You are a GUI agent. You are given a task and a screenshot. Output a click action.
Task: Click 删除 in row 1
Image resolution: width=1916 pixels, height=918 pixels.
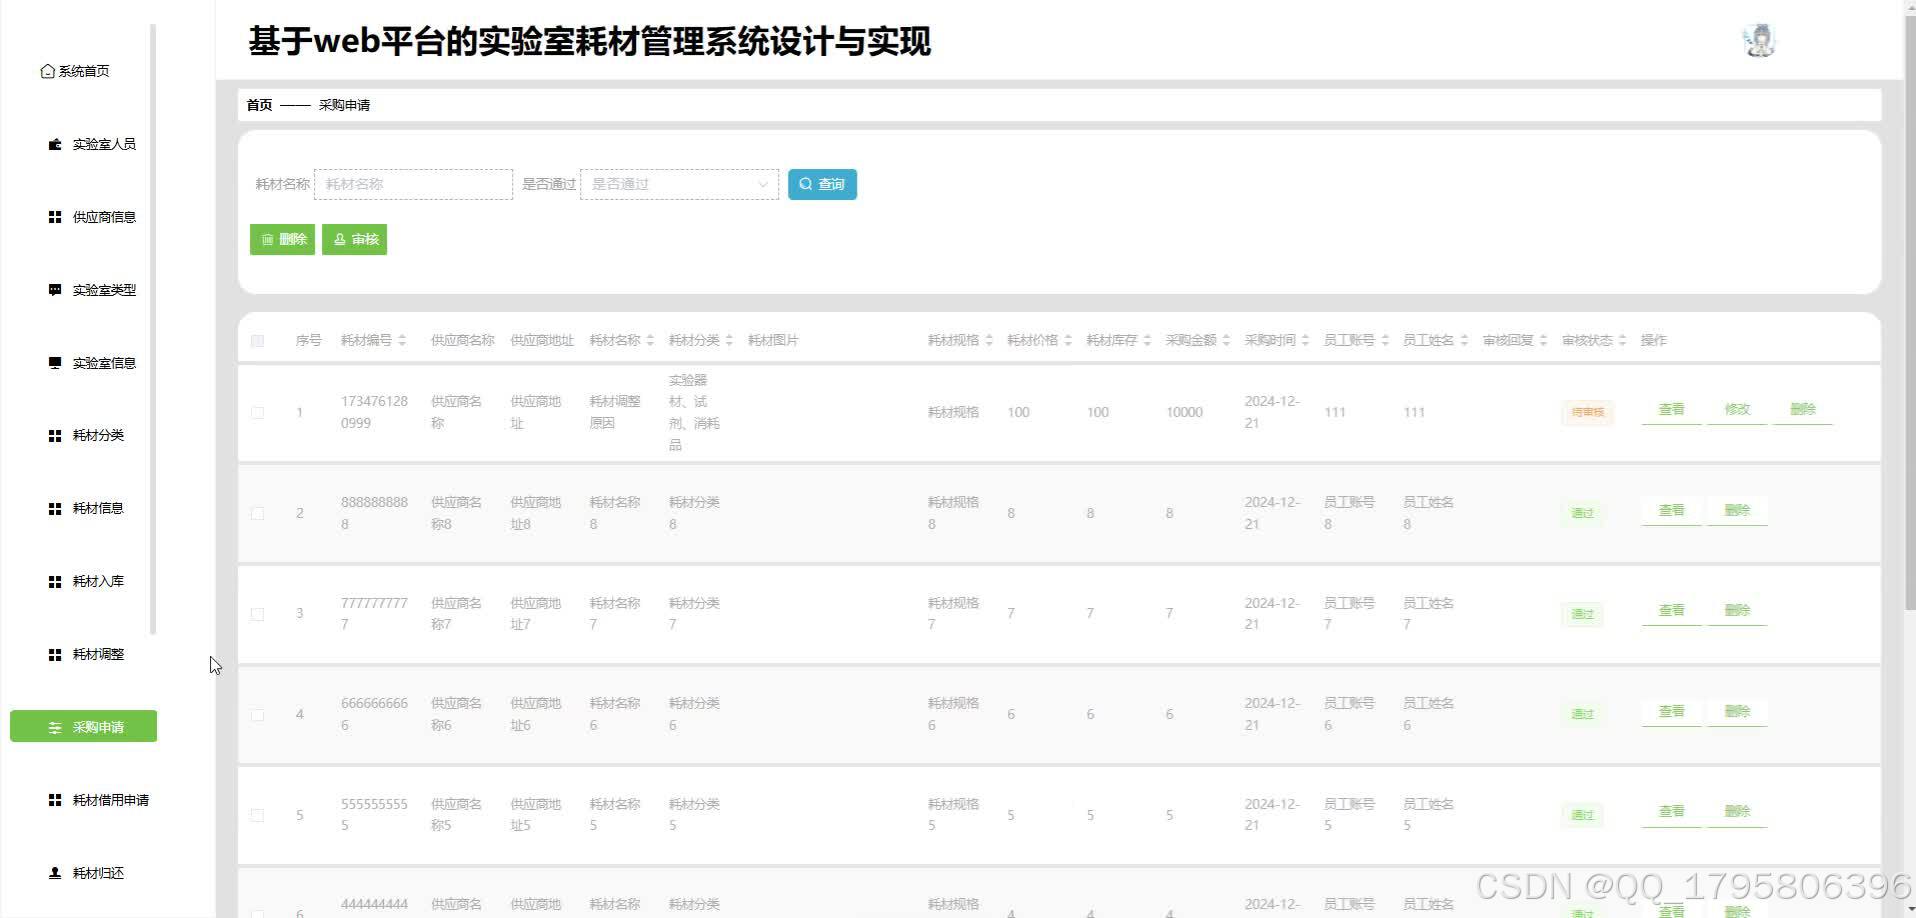[1802, 410]
